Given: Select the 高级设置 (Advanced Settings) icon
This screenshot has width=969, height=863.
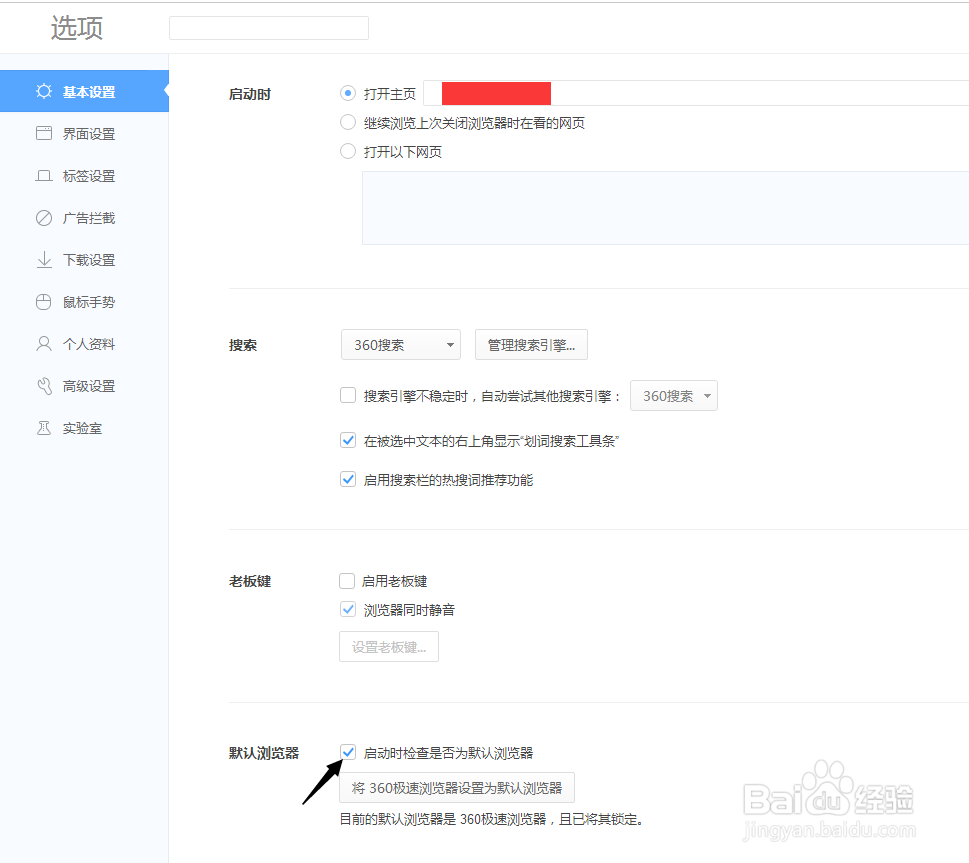Looking at the screenshot, I should point(43,385).
